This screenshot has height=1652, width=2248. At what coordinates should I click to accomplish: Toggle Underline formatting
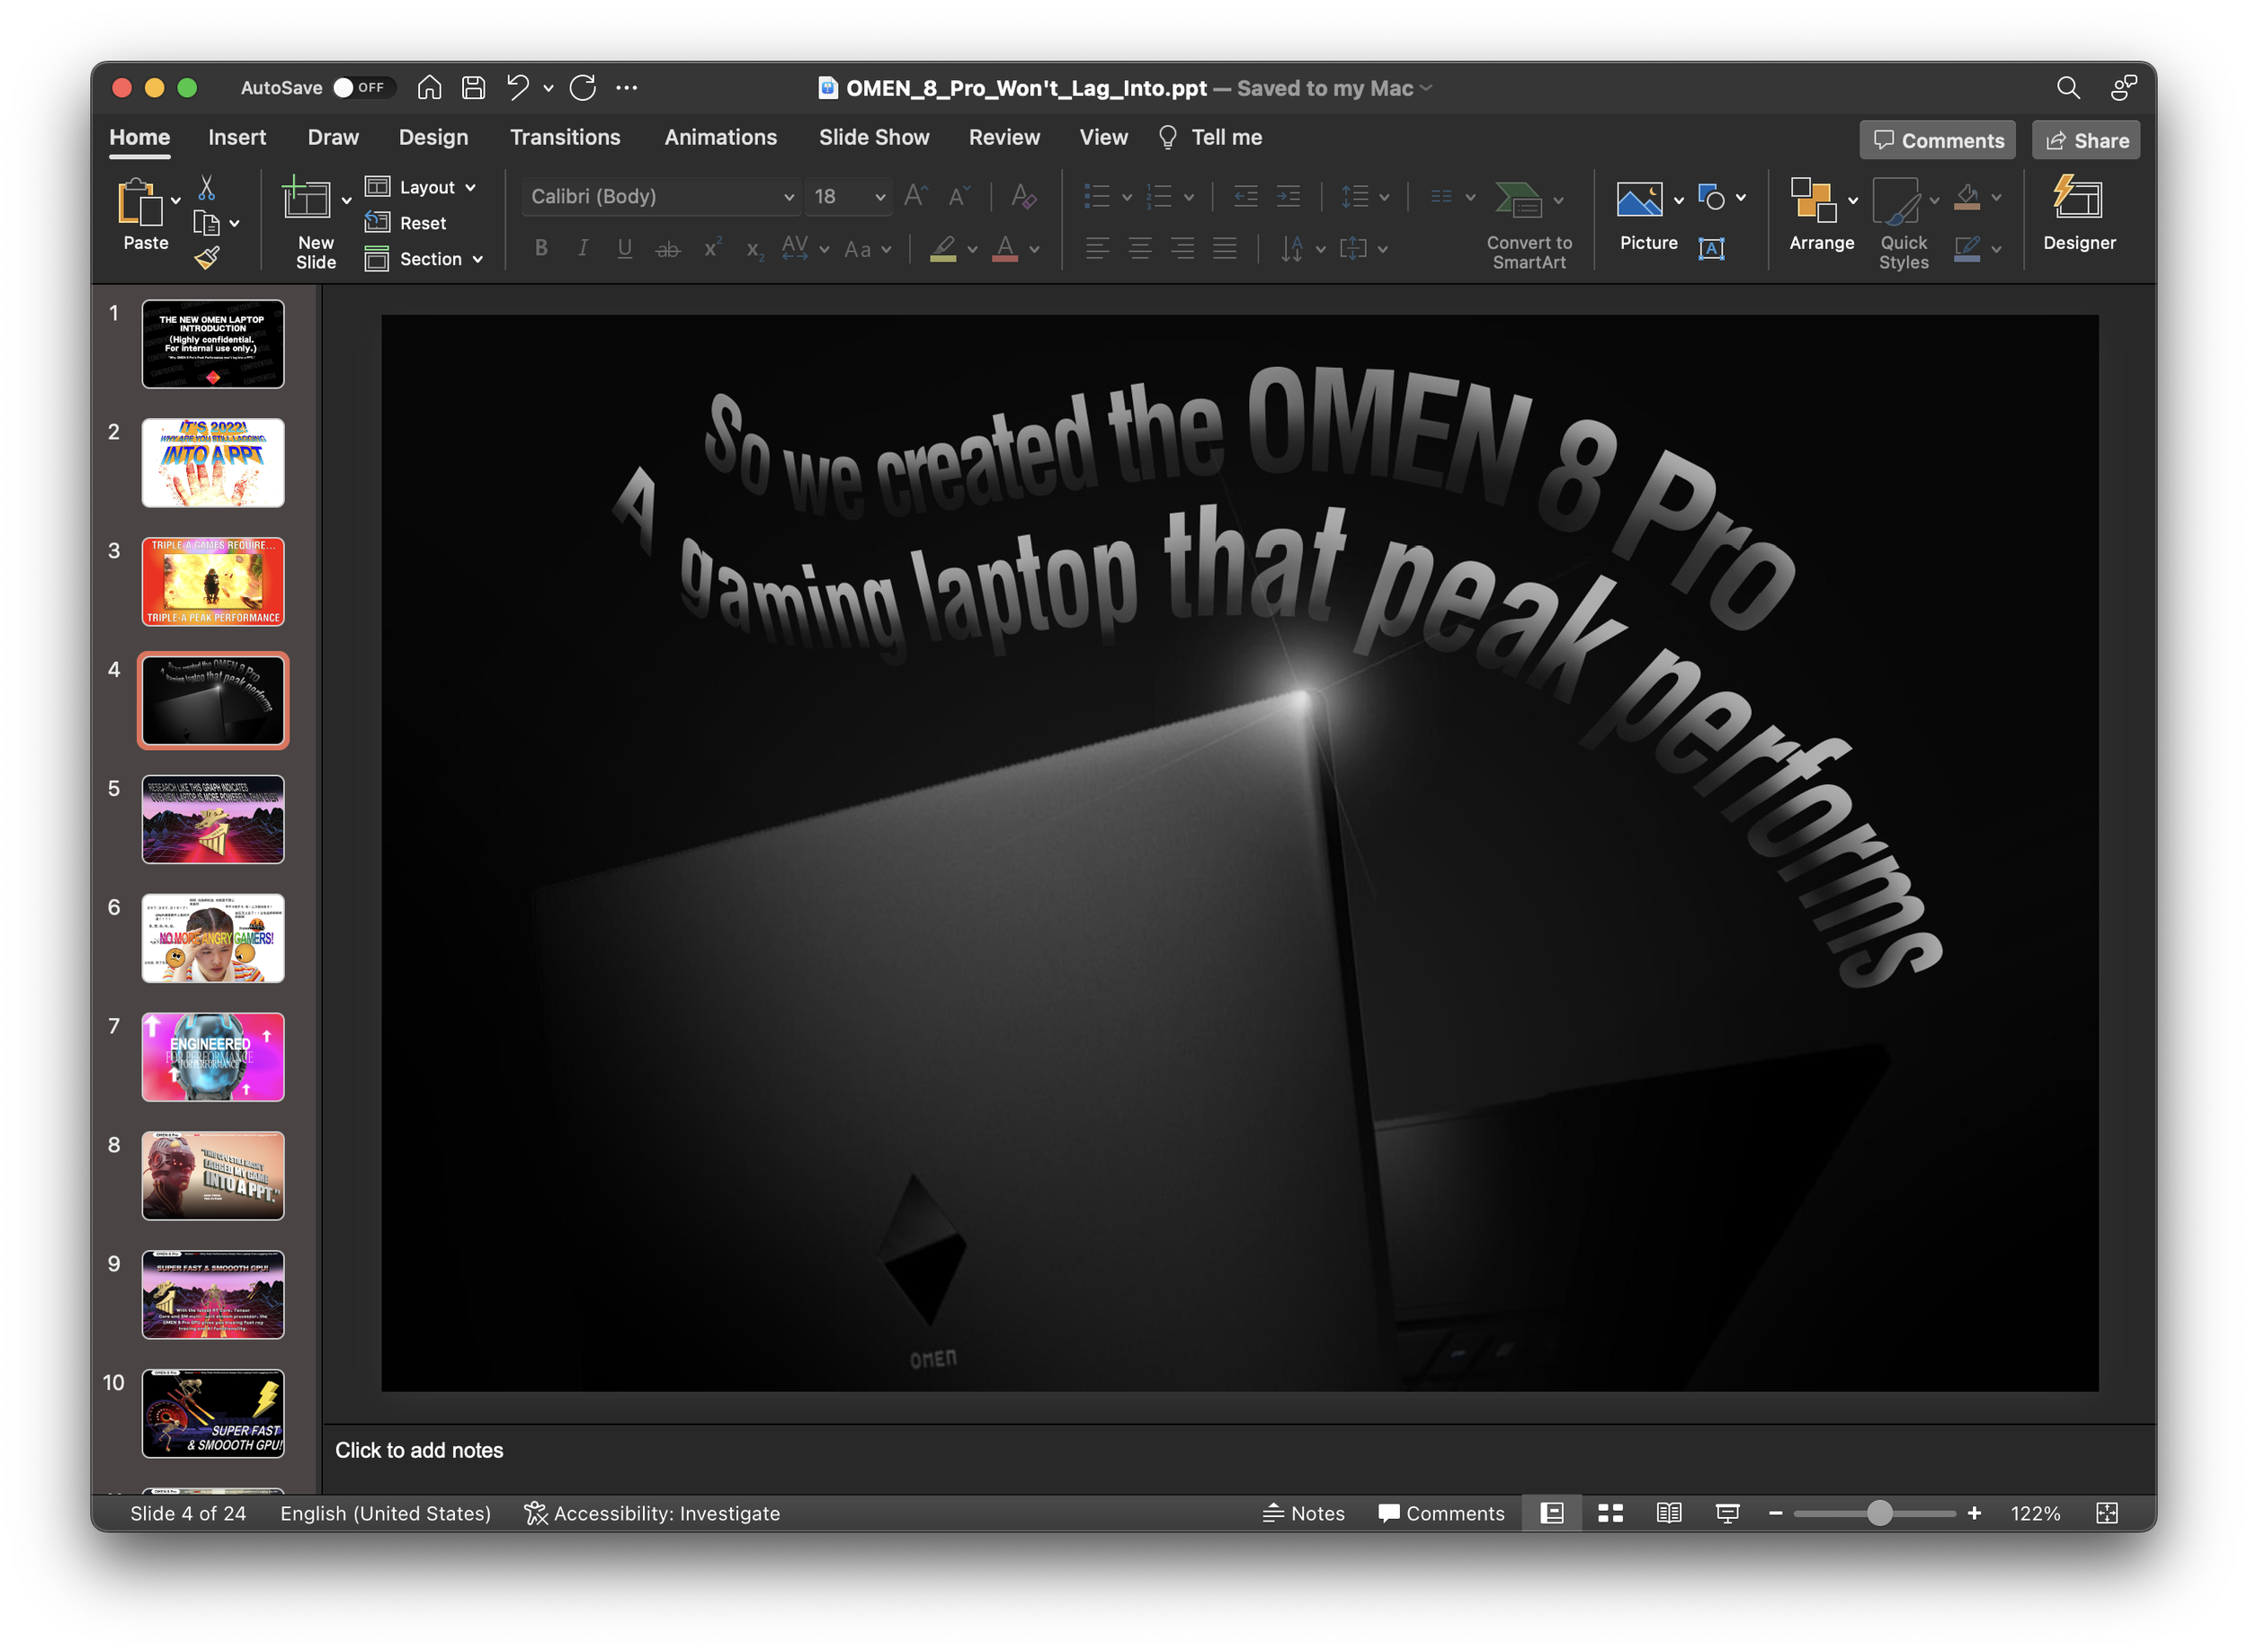pyautogui.click(x=625, y=249)
